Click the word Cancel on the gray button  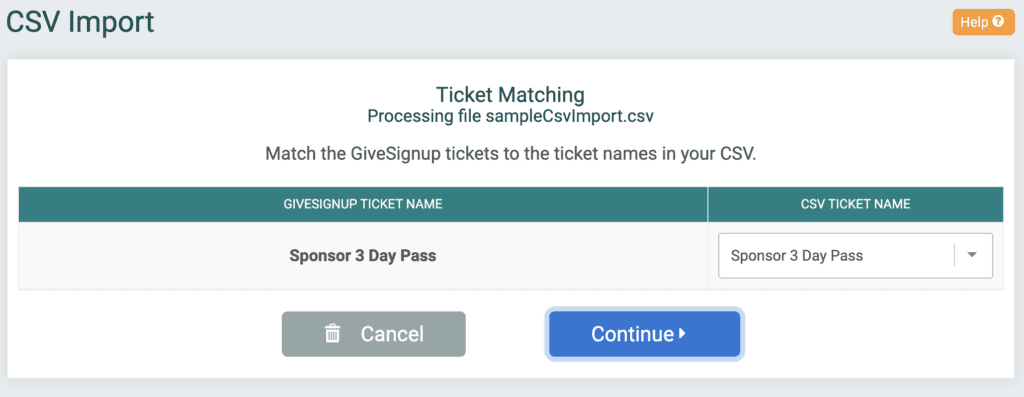pos(392,334)
